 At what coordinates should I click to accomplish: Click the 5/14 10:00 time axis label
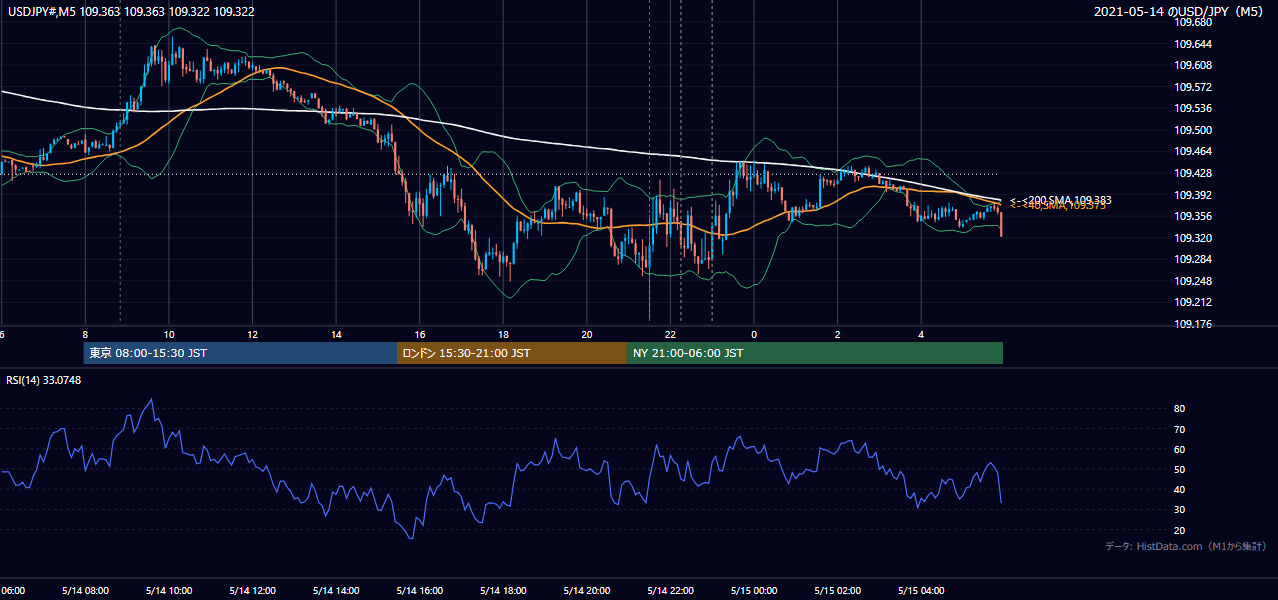click(x=169, y=590)
